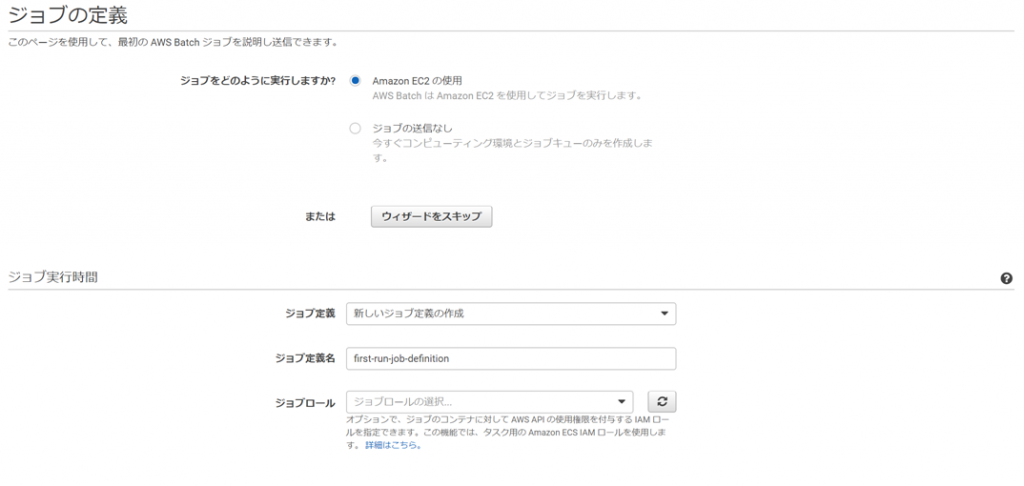Click the ジョブをどのように実行しますか? question label
The image size is (1024, 486).
coord(257,80)
